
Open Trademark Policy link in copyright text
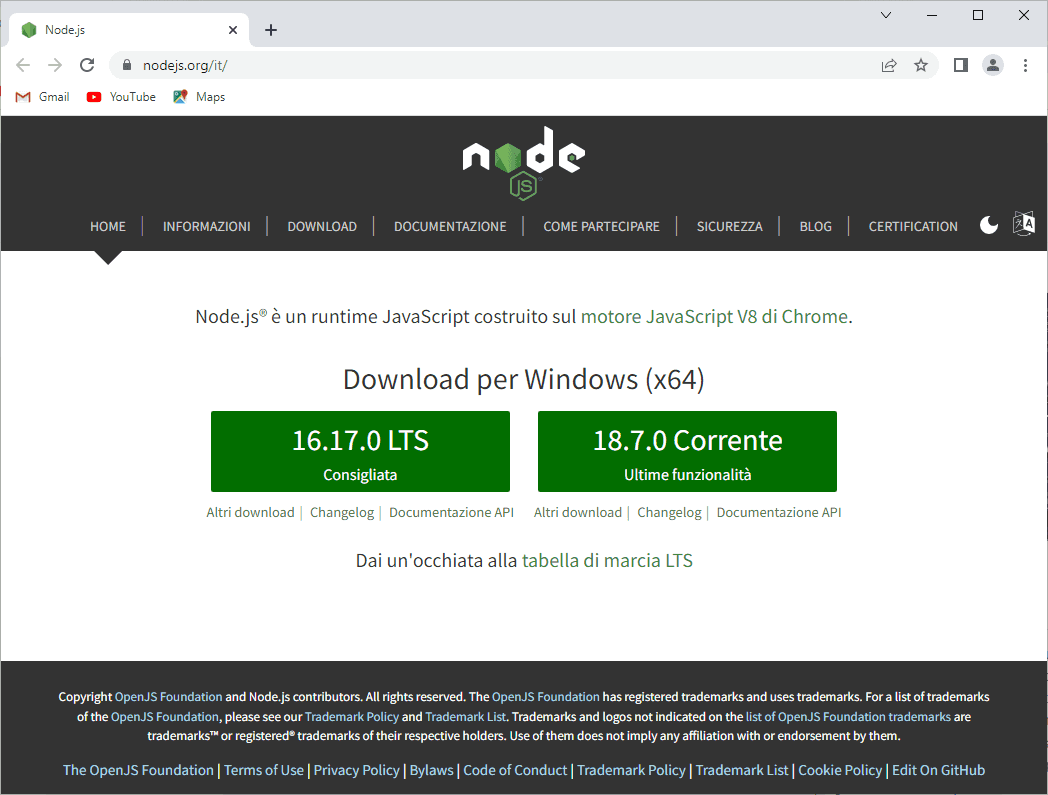352,717
